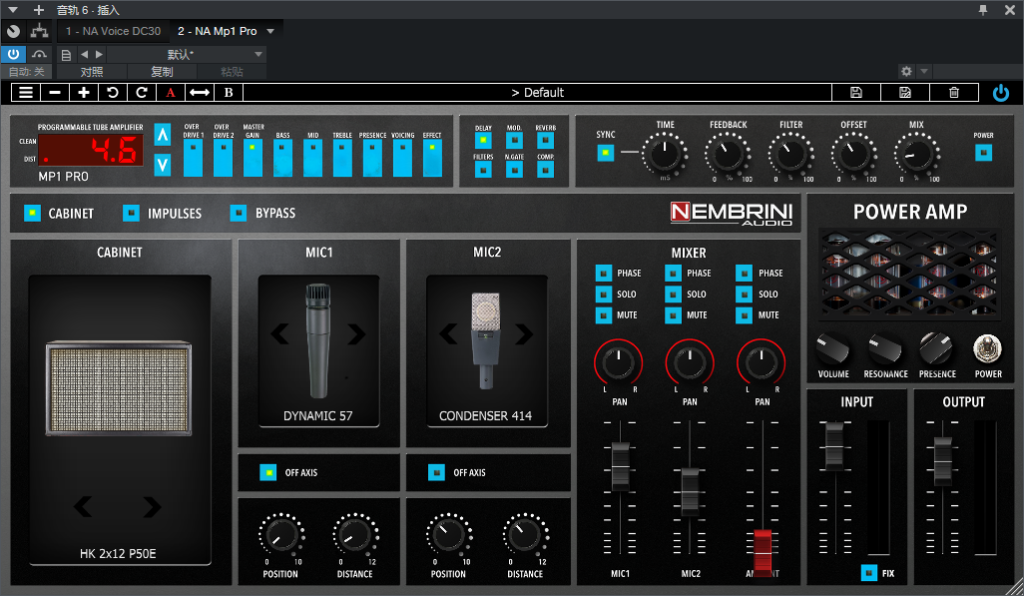
Task: Toggle SOLO on the MIC2 mixer channel
Action: (673, 294)
